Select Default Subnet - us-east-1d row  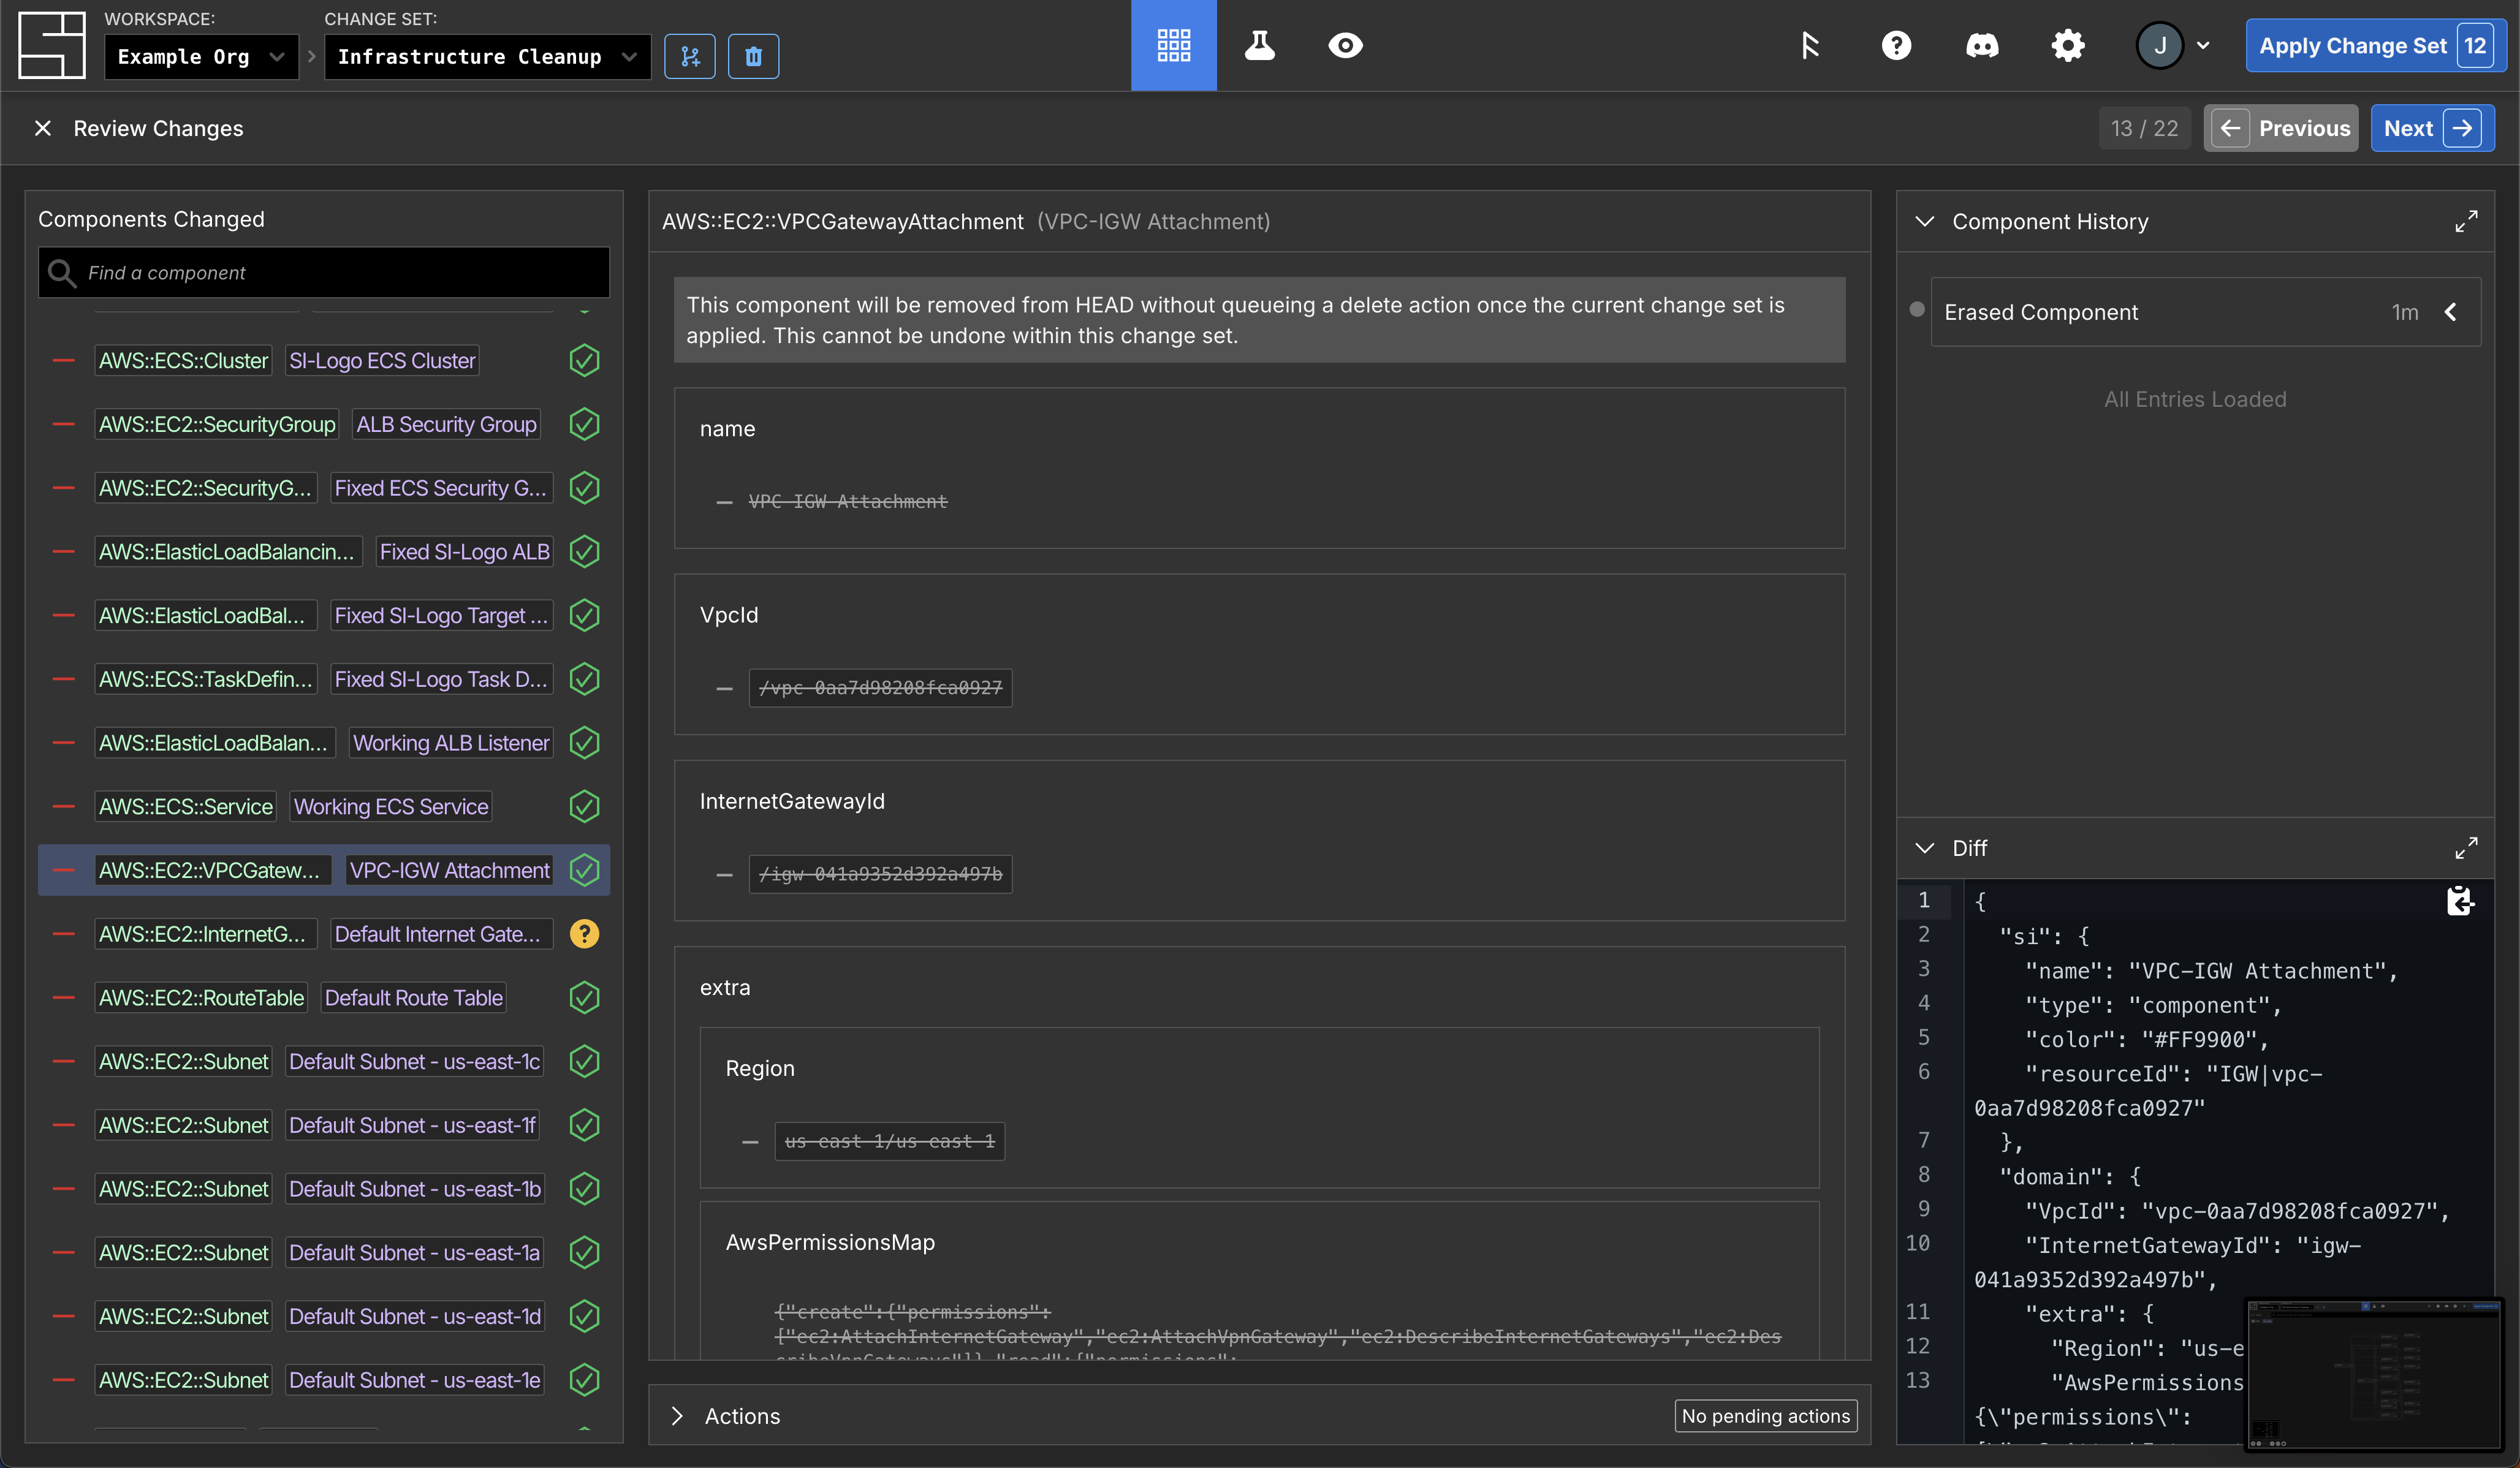[324, 1316]
